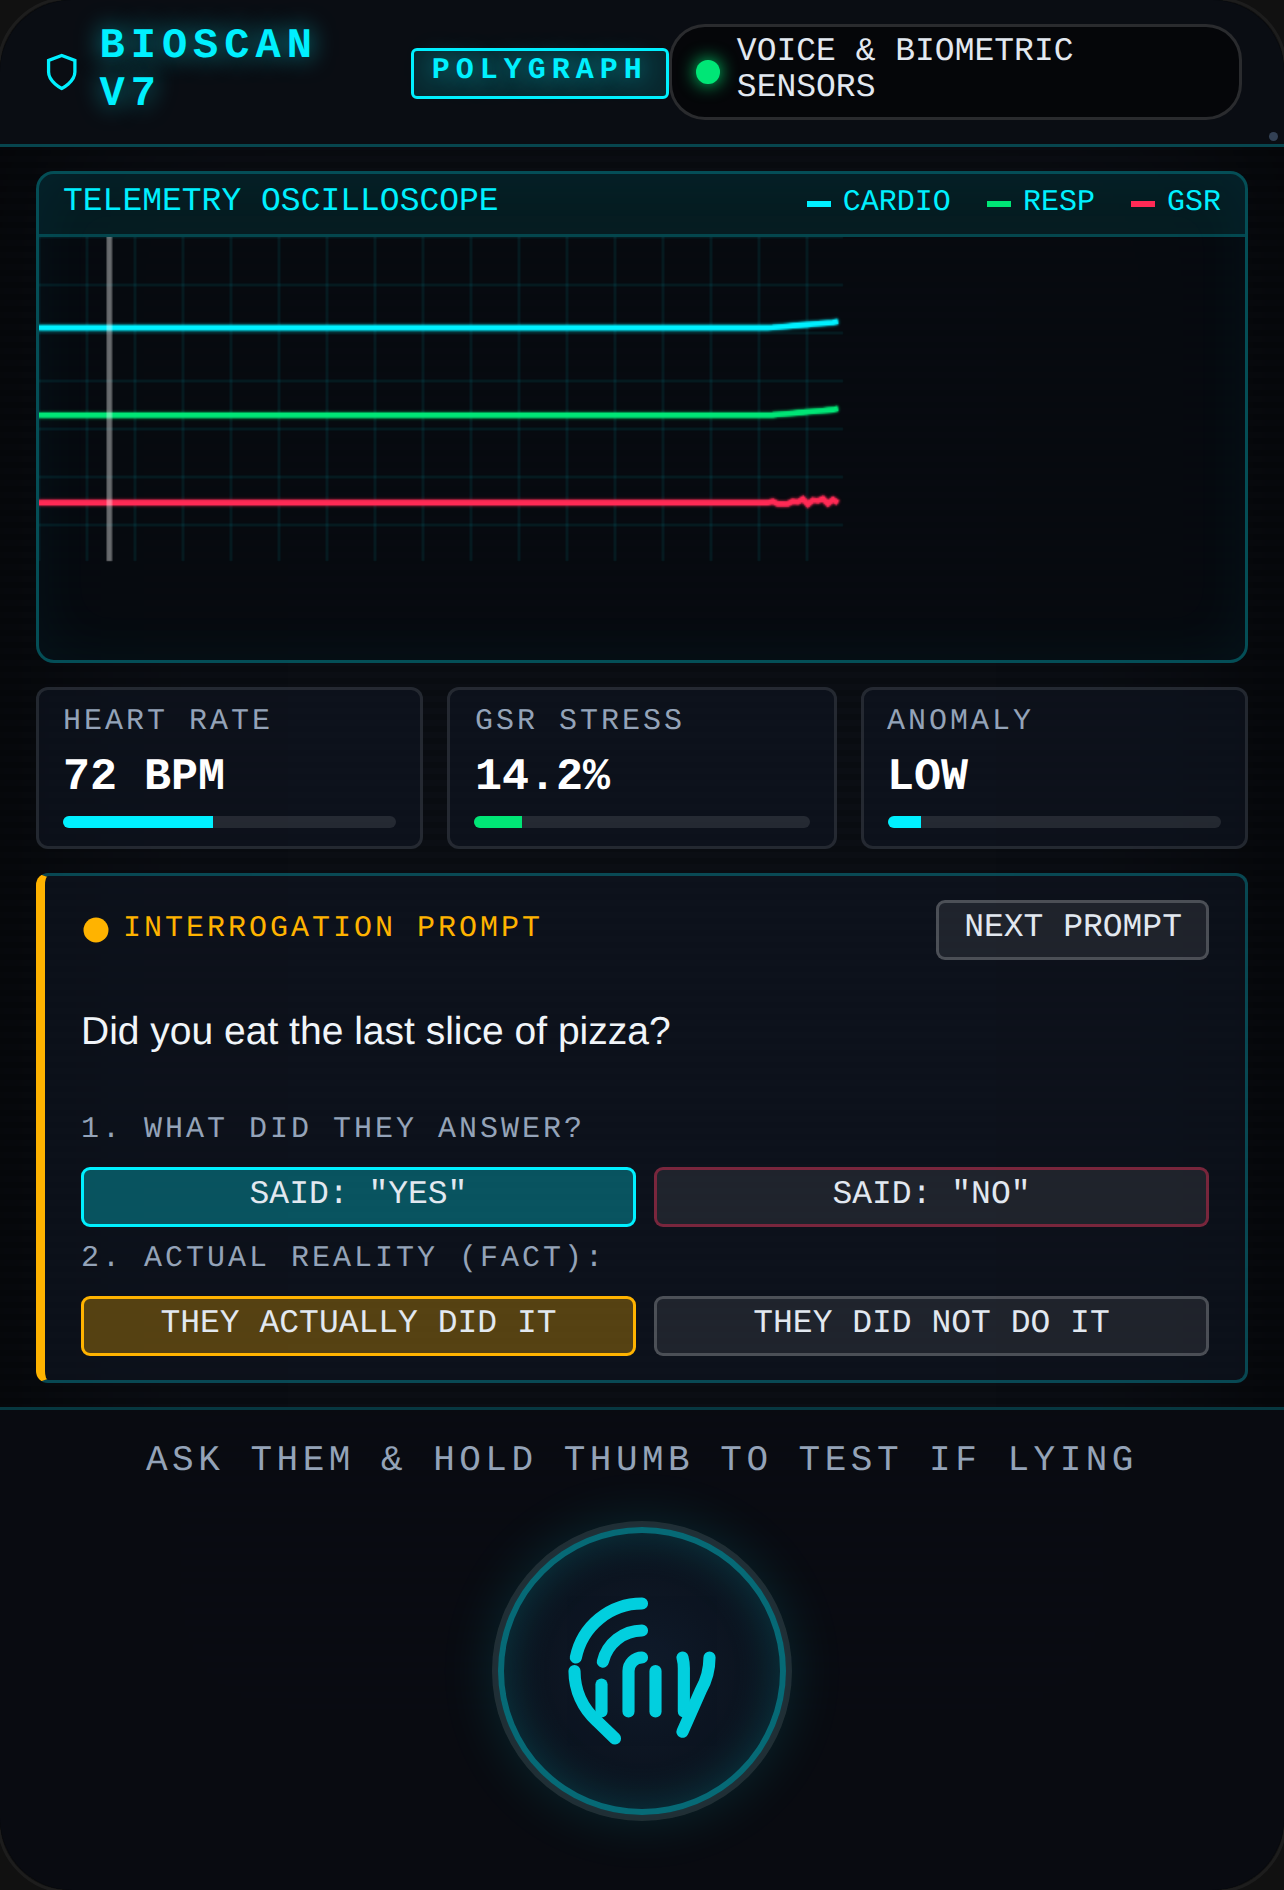Click the orange interrogation prompt indicator dot
Screen dimensions: 1284x1890
point(96,929)
